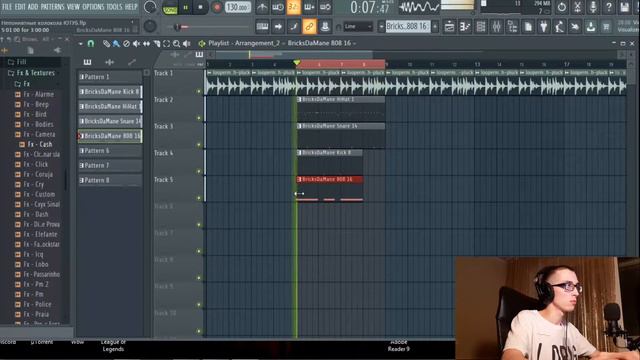Open the ADD menu
640x360 pixels.
[33, 7]
